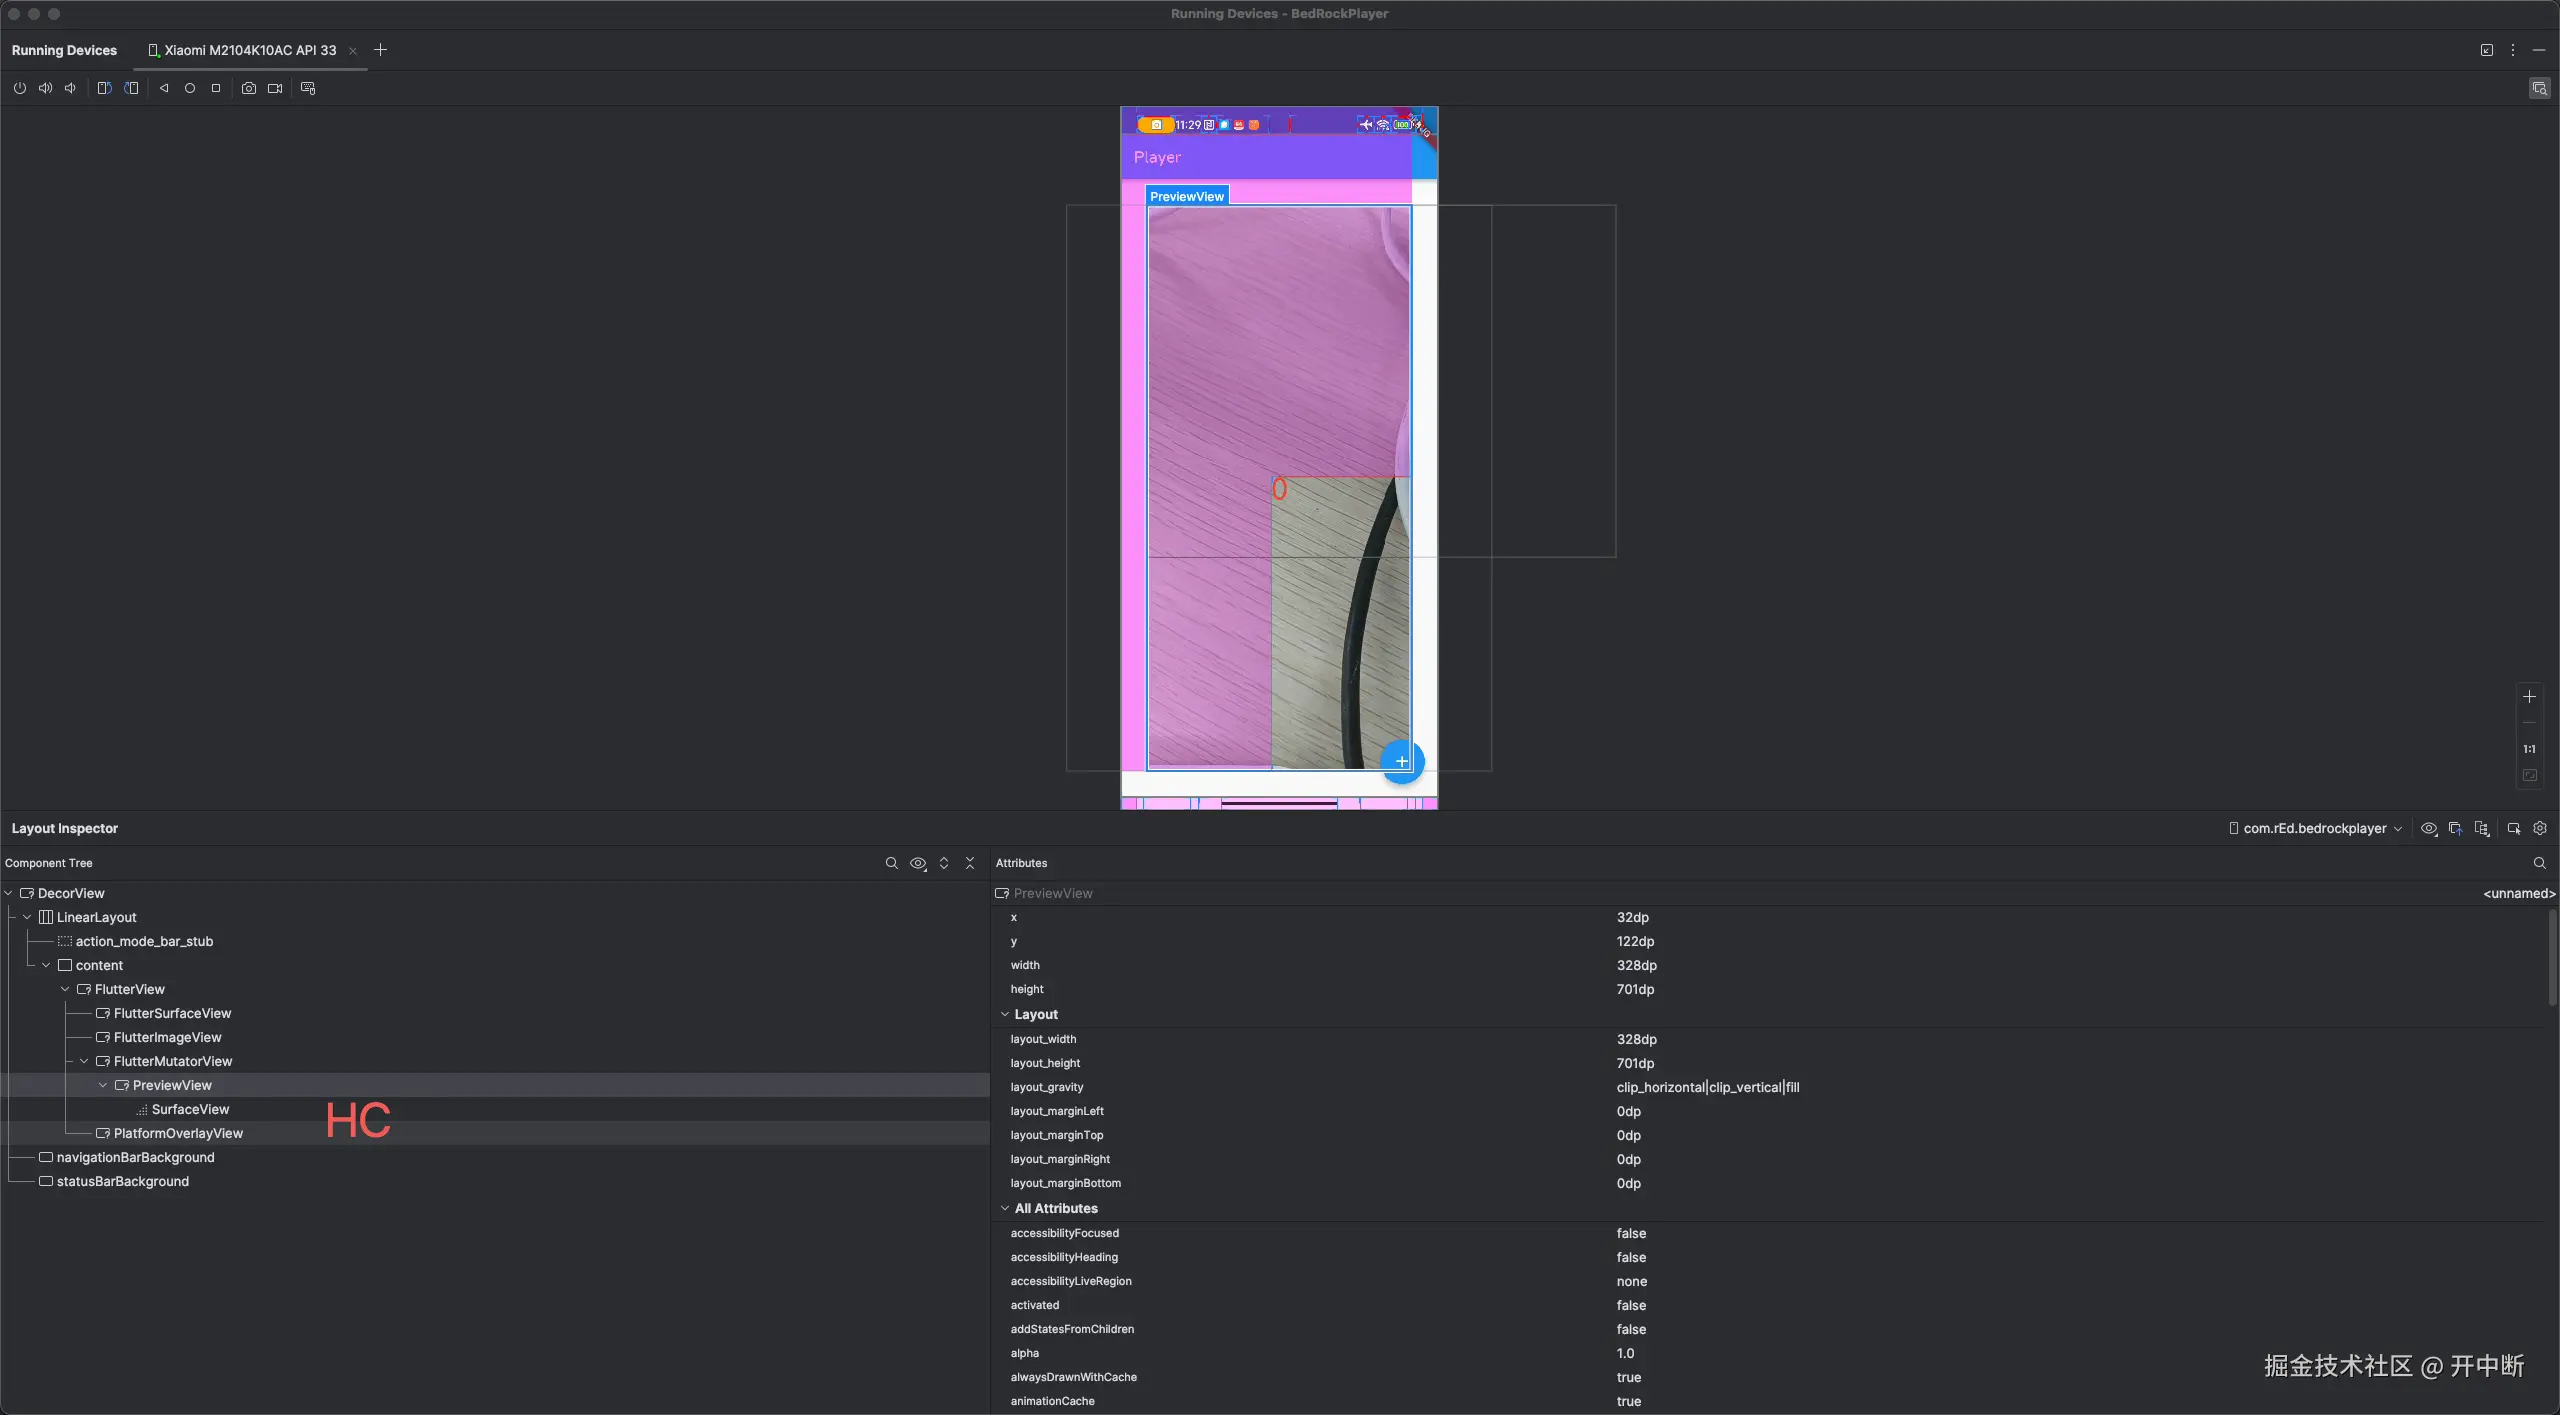Toggle view options eye in Layout Inspector header

2429,828
